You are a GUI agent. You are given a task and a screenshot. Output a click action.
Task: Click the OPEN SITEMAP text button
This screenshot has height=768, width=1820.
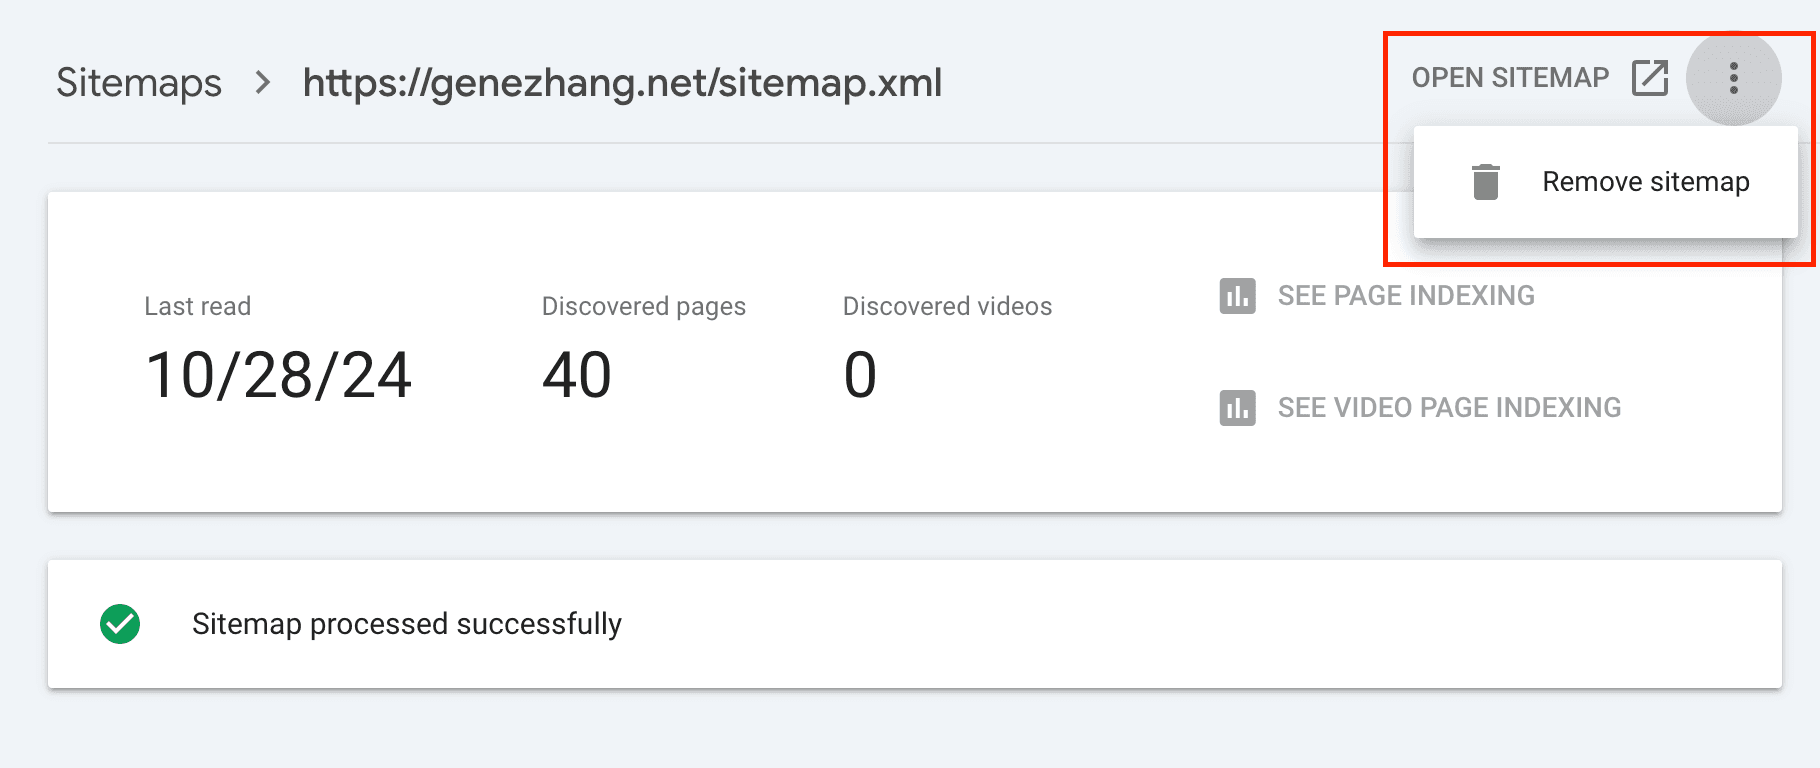[1510, 78]
